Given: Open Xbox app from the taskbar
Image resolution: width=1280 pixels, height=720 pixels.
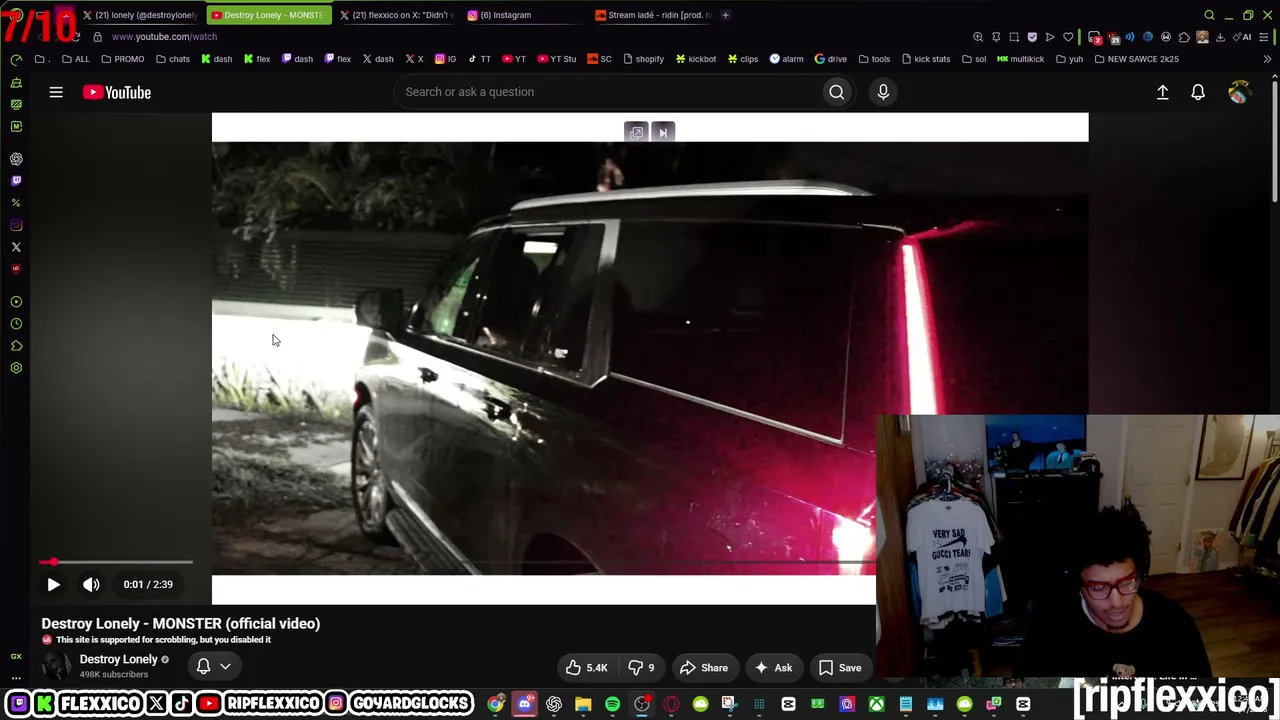Looking at the screenshot, I should tap(876, 704).
